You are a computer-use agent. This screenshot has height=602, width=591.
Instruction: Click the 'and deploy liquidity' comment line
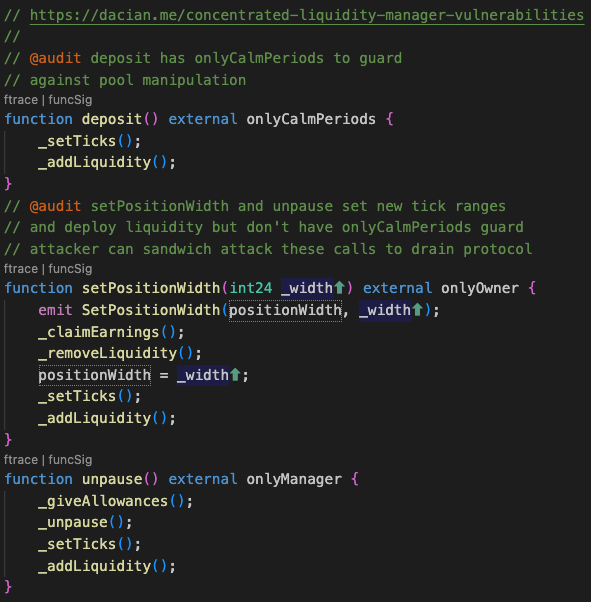(x=264, y=227)
